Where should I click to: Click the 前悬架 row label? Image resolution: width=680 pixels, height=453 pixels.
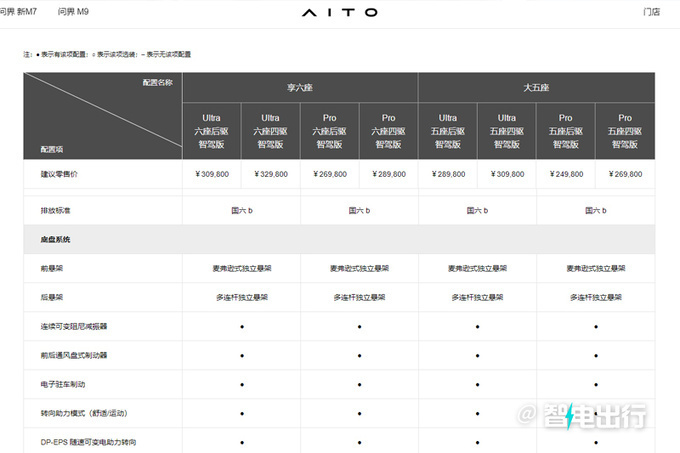tap(52, 268)
